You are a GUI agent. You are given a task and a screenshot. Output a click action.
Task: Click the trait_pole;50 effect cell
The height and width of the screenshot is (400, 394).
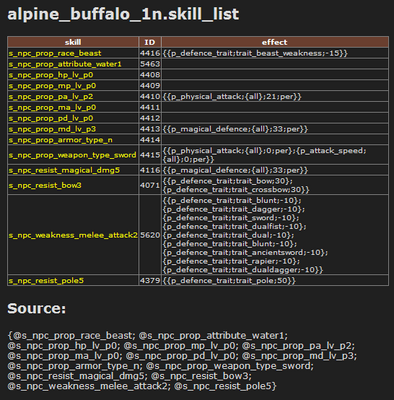275,280
